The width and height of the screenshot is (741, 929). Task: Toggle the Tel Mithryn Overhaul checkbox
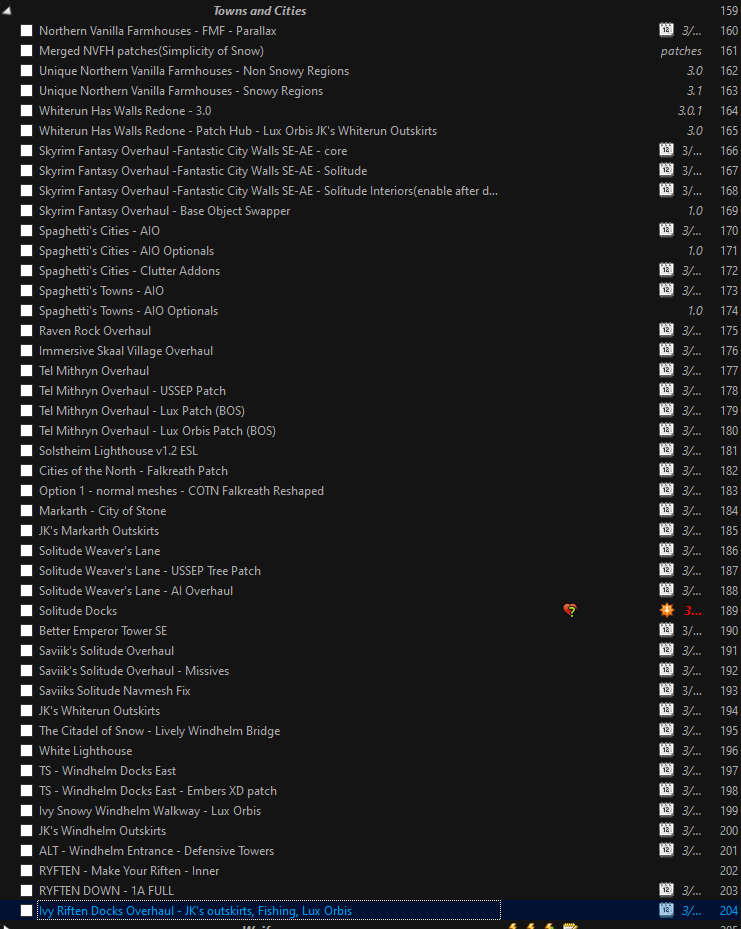click(27, 371)
